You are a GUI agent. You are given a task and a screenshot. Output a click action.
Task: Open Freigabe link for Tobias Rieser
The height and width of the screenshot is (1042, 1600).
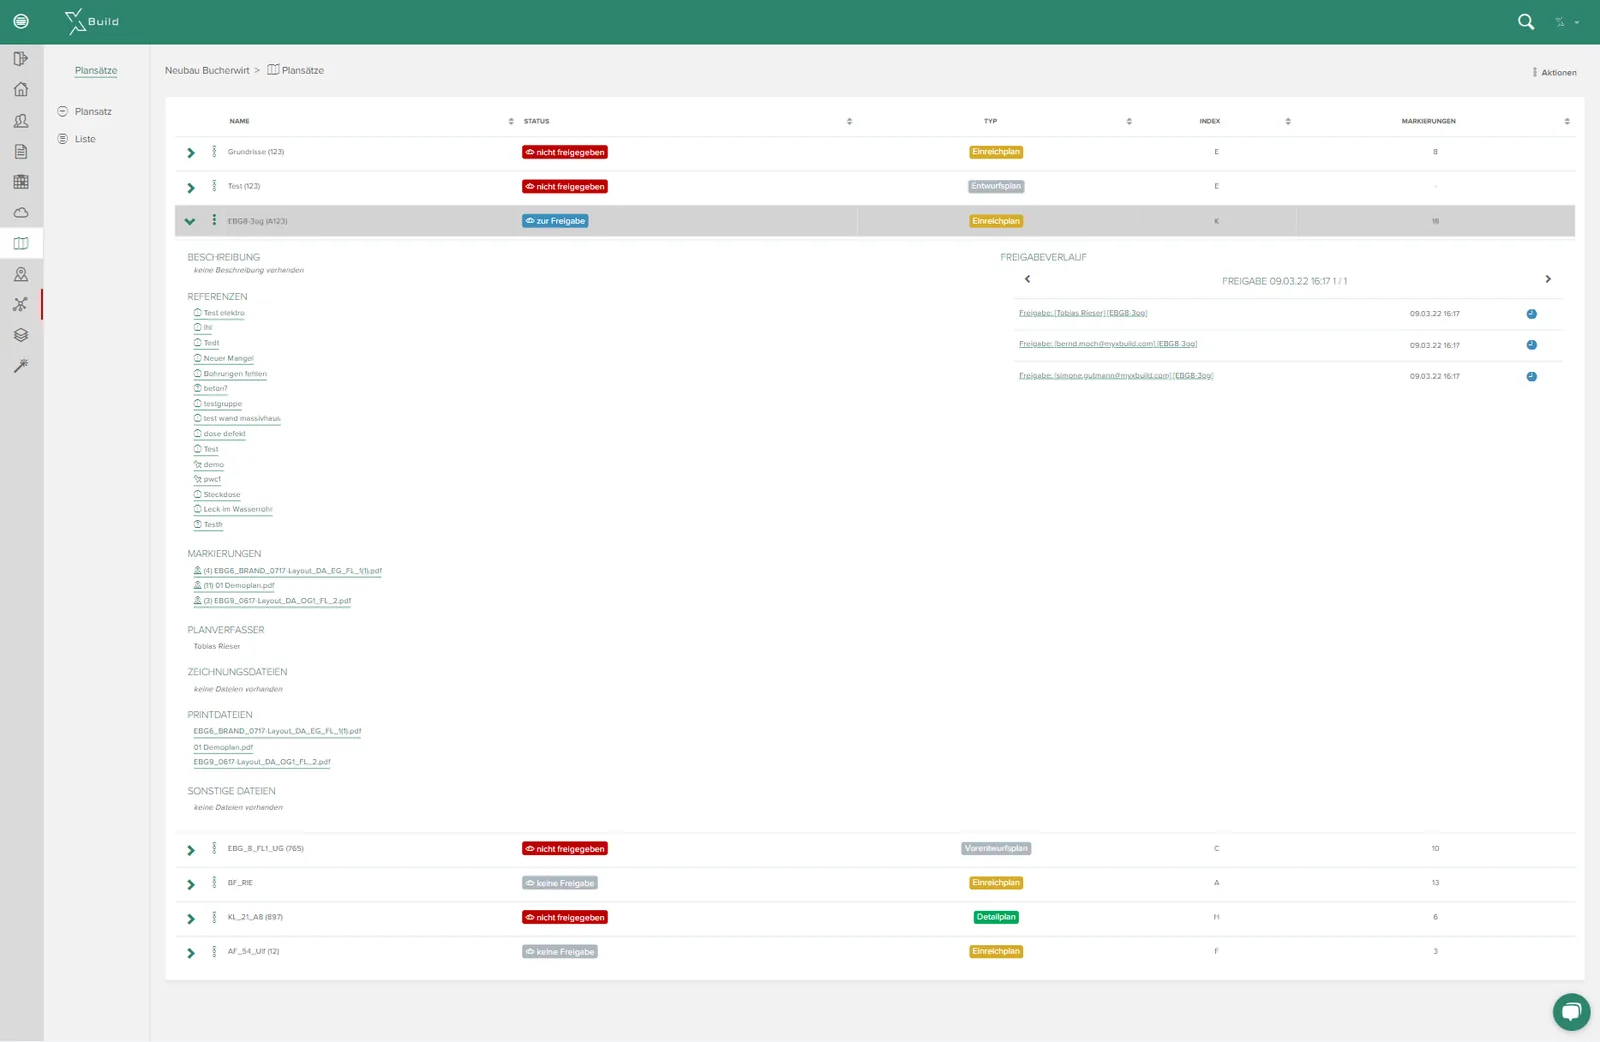pyautogui.click(x=1083, y=313)
